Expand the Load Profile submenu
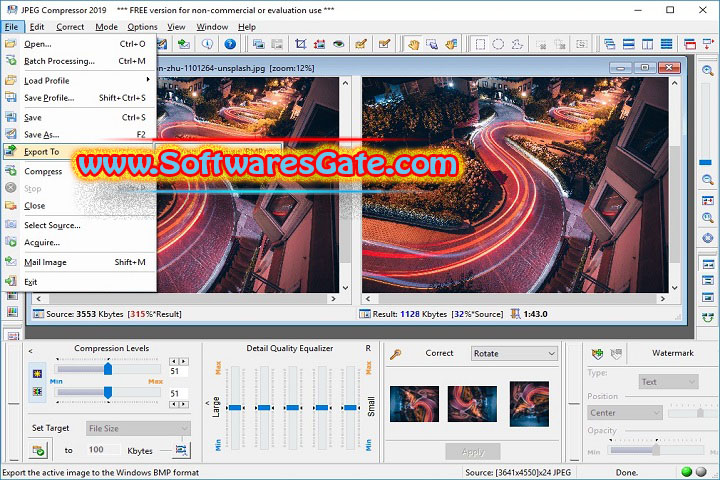 (x=79, y=80)
